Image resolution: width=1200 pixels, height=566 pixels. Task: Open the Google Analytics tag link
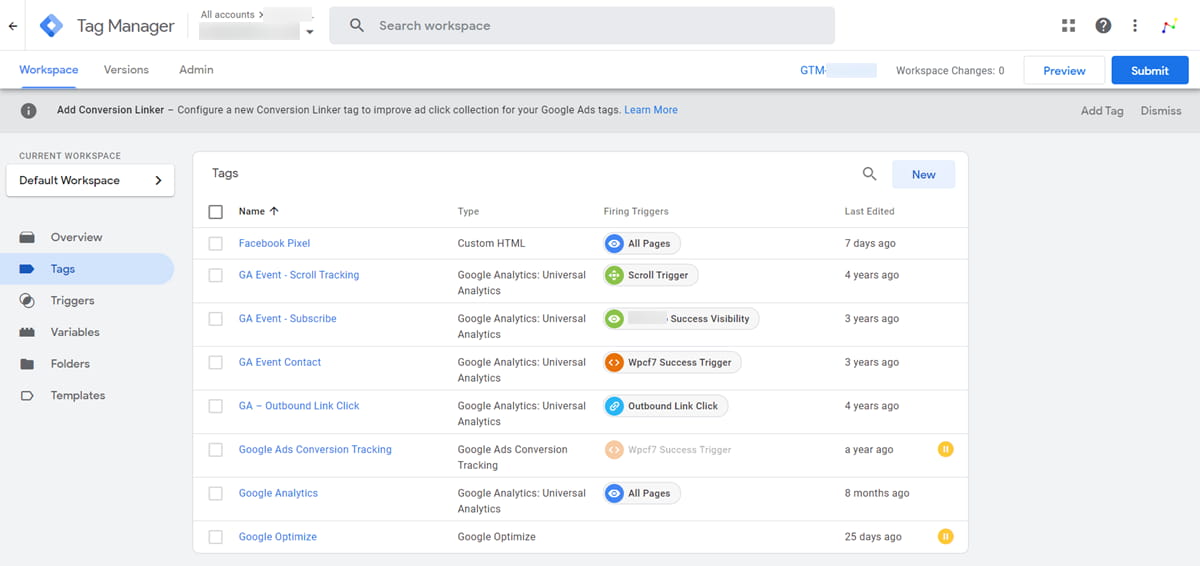click(278, 493)
